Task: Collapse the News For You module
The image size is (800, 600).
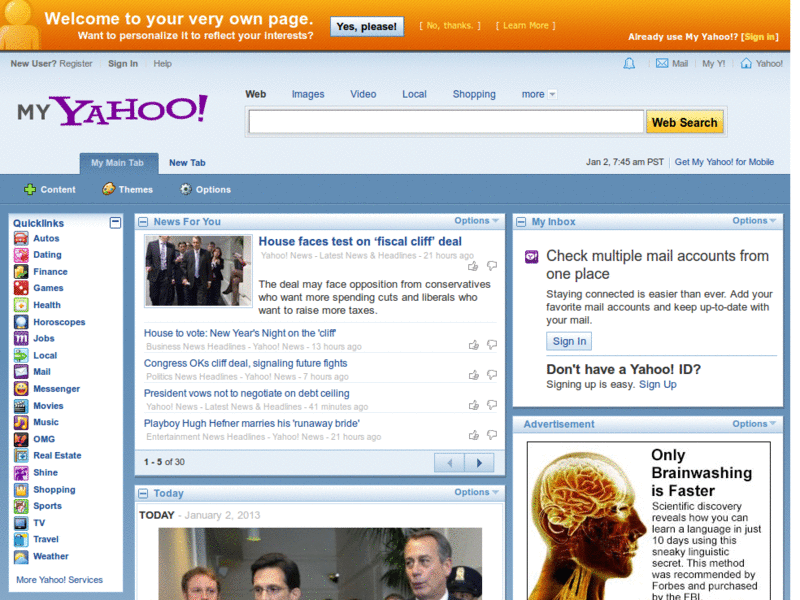Action: 143,222
